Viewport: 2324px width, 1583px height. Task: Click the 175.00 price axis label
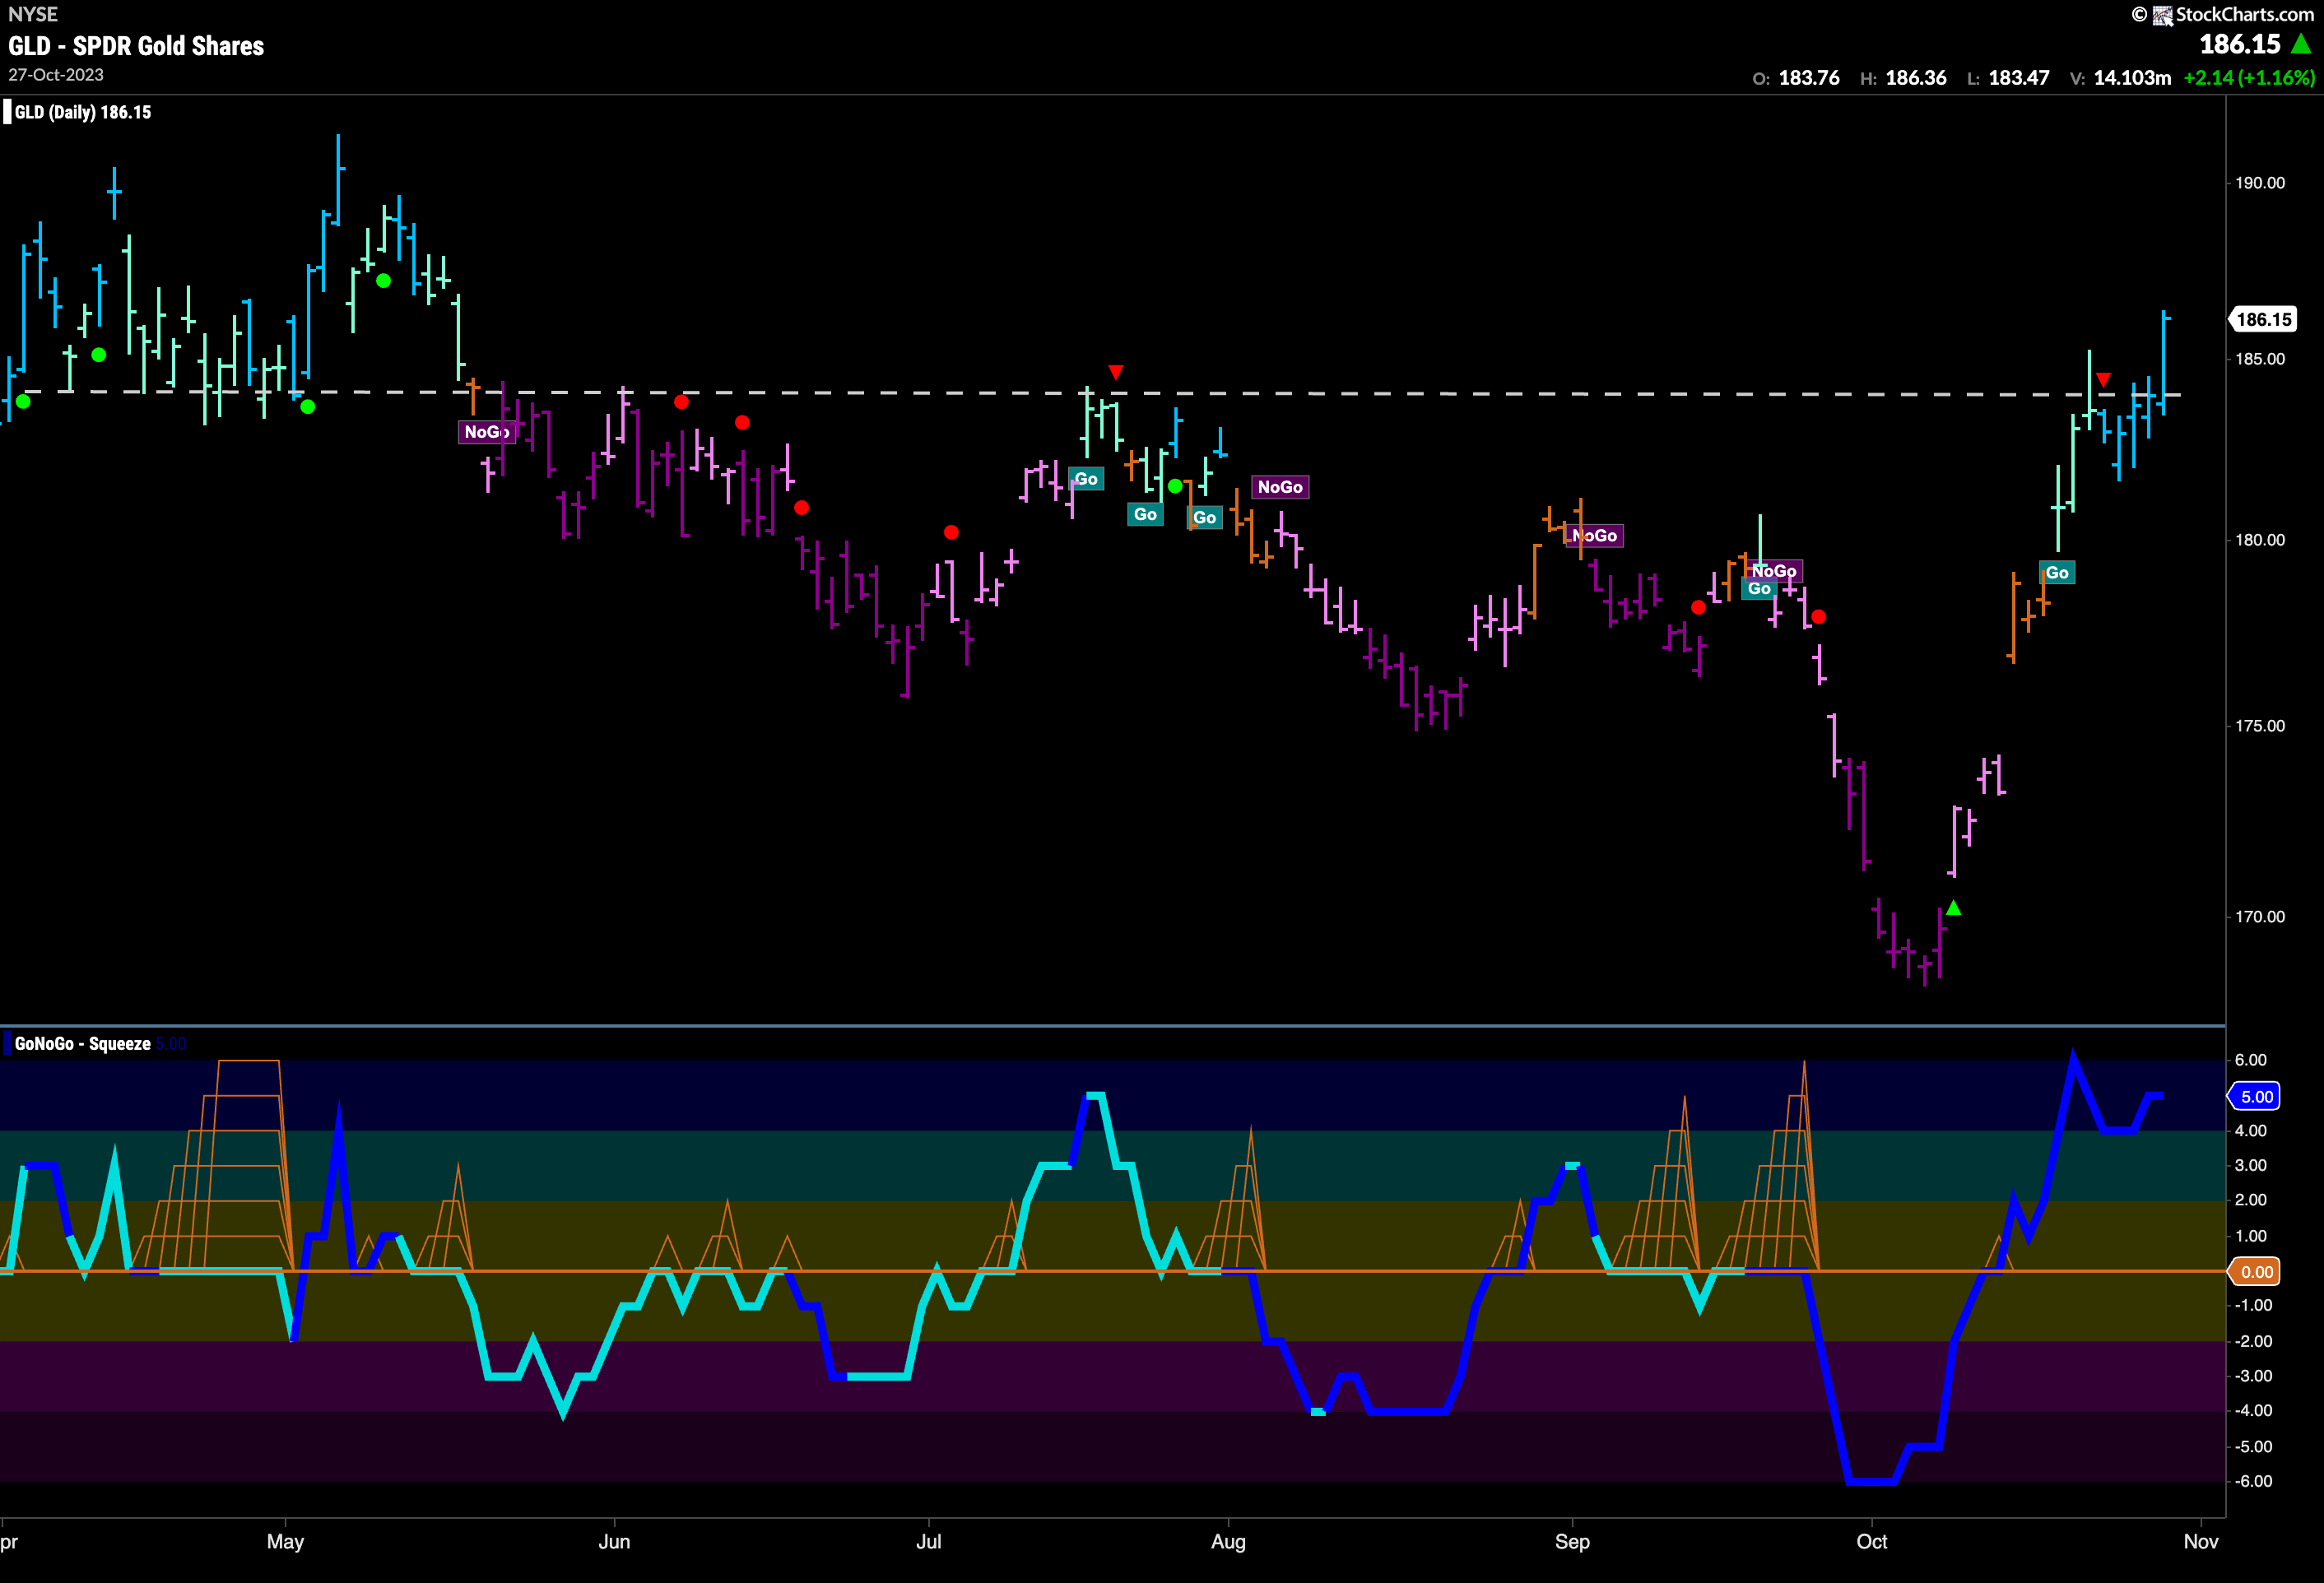(x=2260, y=726)
